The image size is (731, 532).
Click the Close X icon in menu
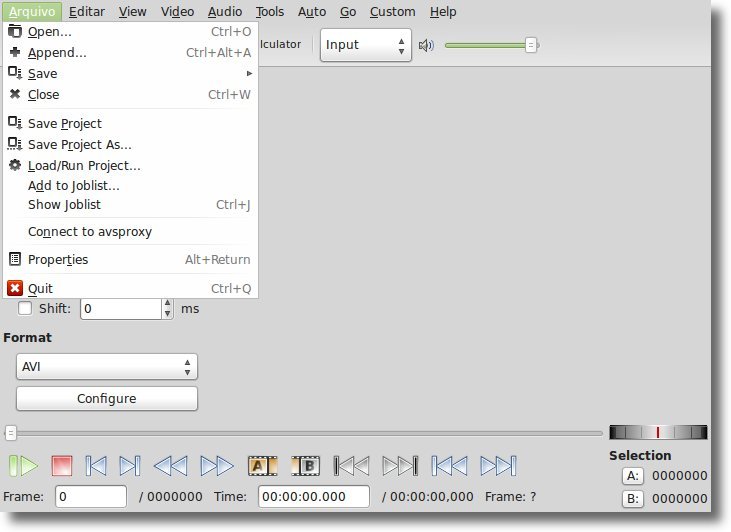coord(15,94)
